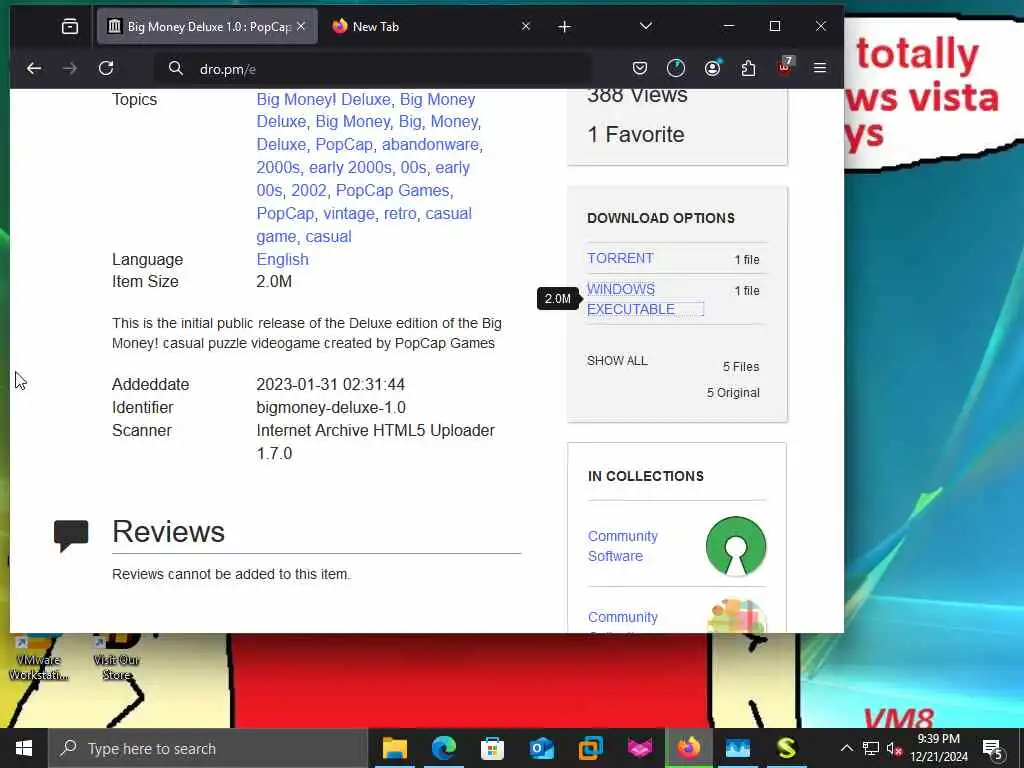Click the green Community Software collection thumbnail

[x=735, y=546]
